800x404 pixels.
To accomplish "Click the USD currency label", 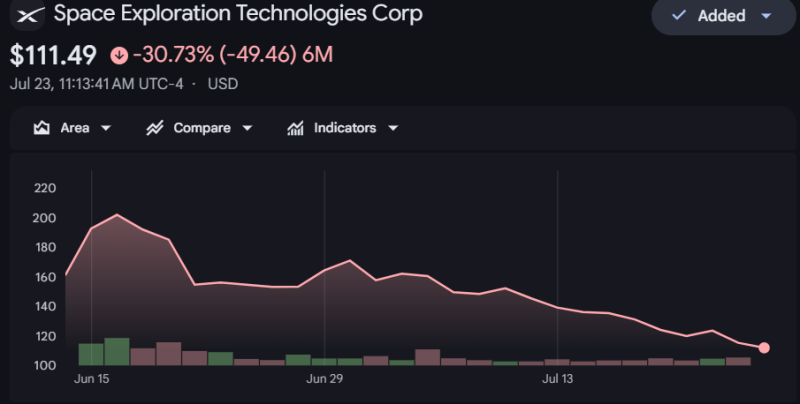I will point(223,84).
